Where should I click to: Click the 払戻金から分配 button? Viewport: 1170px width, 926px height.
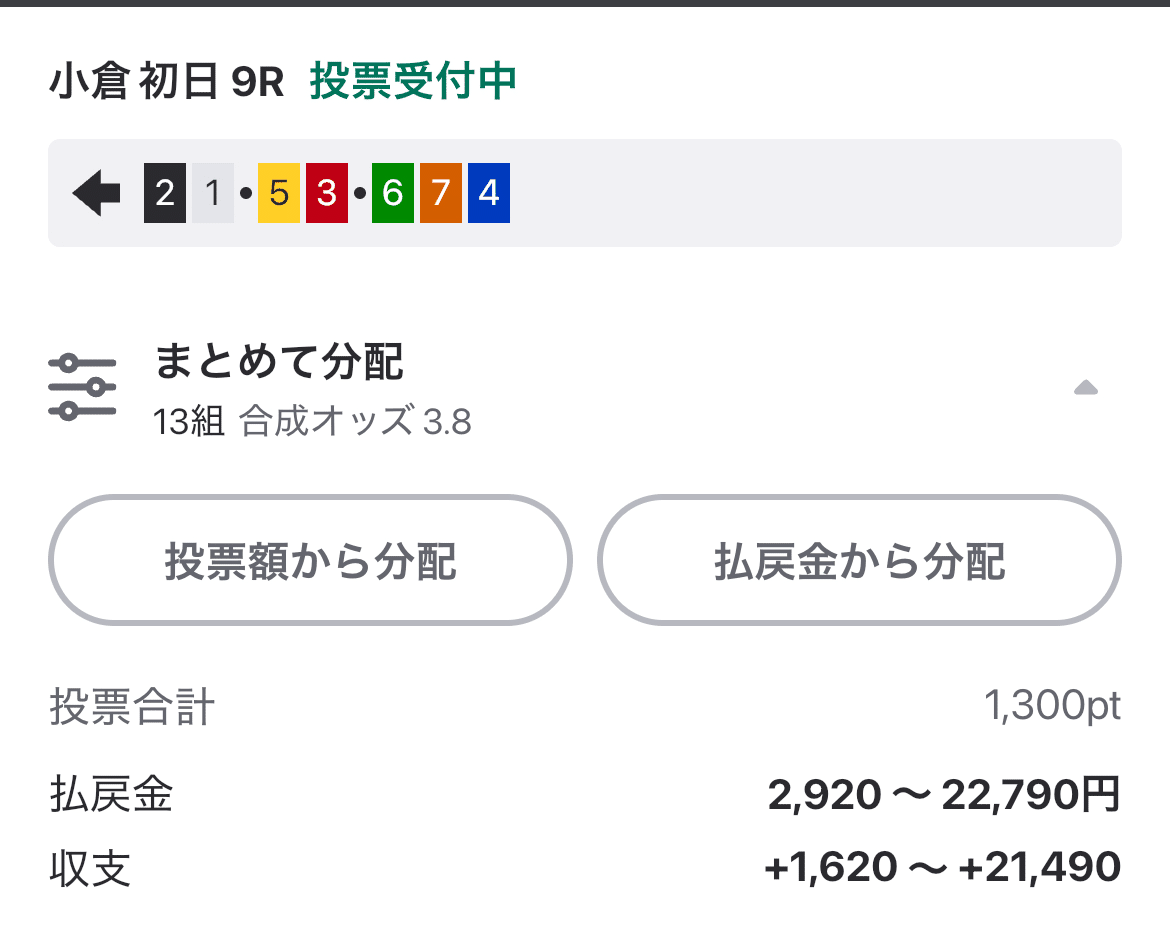click(x=860, y=561)
